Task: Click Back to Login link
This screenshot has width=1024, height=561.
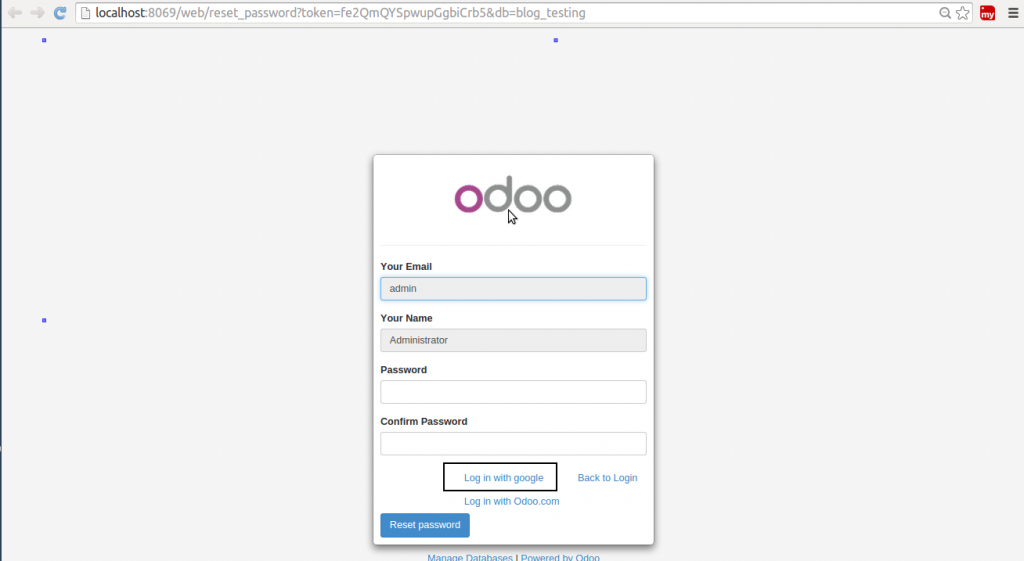Action: pyautogui.click(x=607, y=477)
